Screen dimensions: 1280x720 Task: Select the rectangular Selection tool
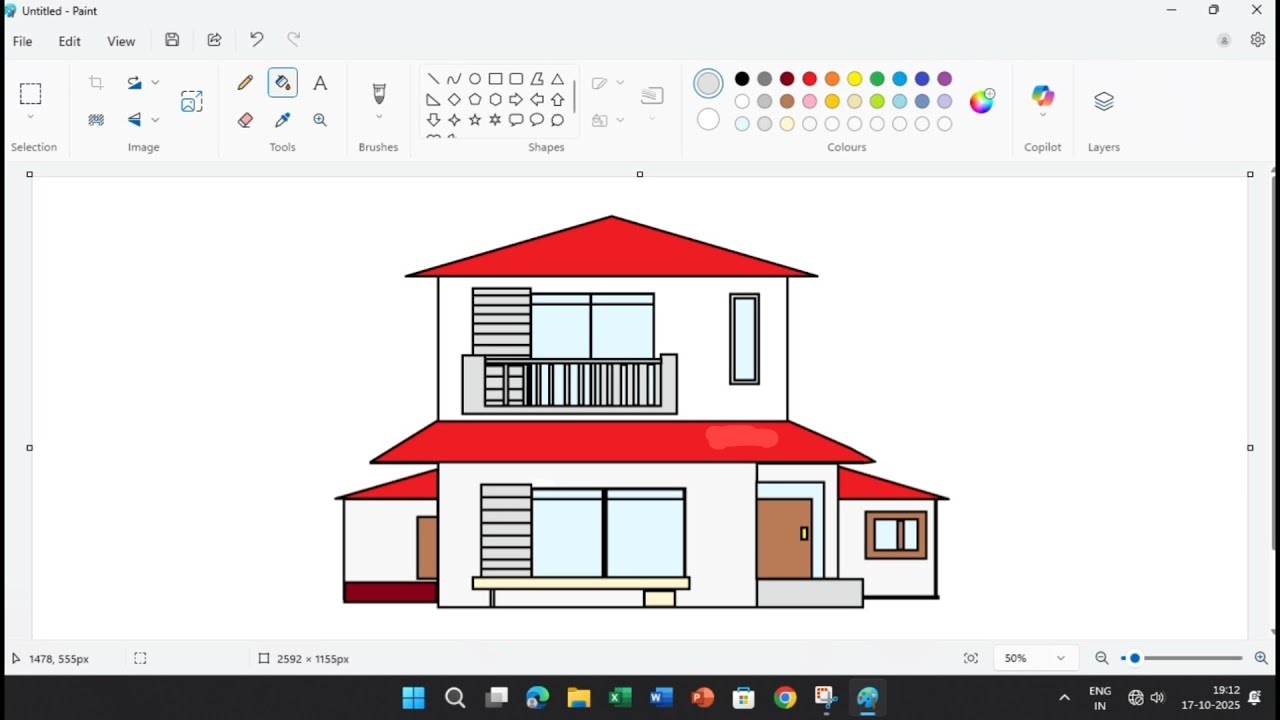point(30,94)
